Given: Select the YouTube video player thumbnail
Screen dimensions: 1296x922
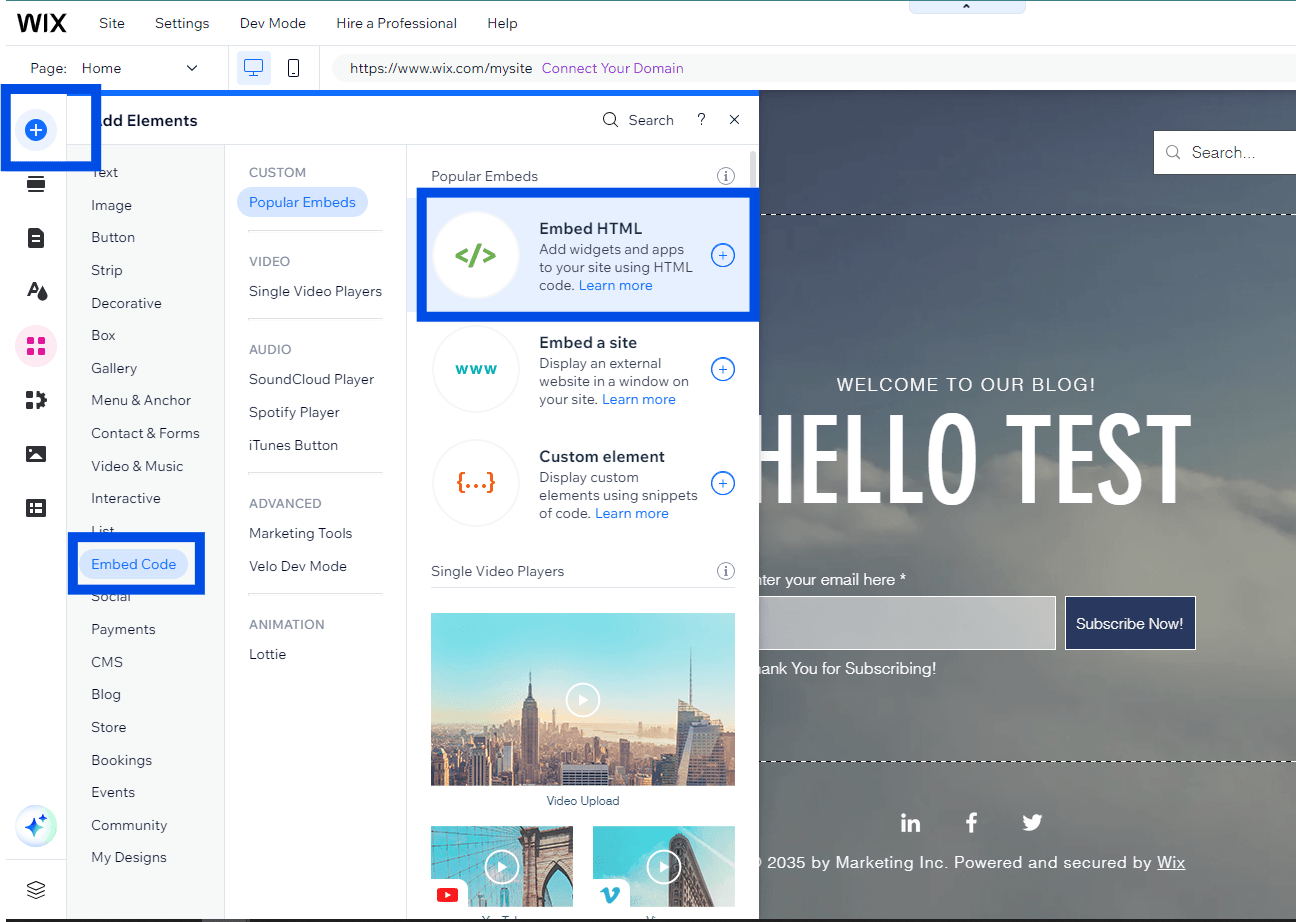Looking at the screenshot, I should point(502,866).
